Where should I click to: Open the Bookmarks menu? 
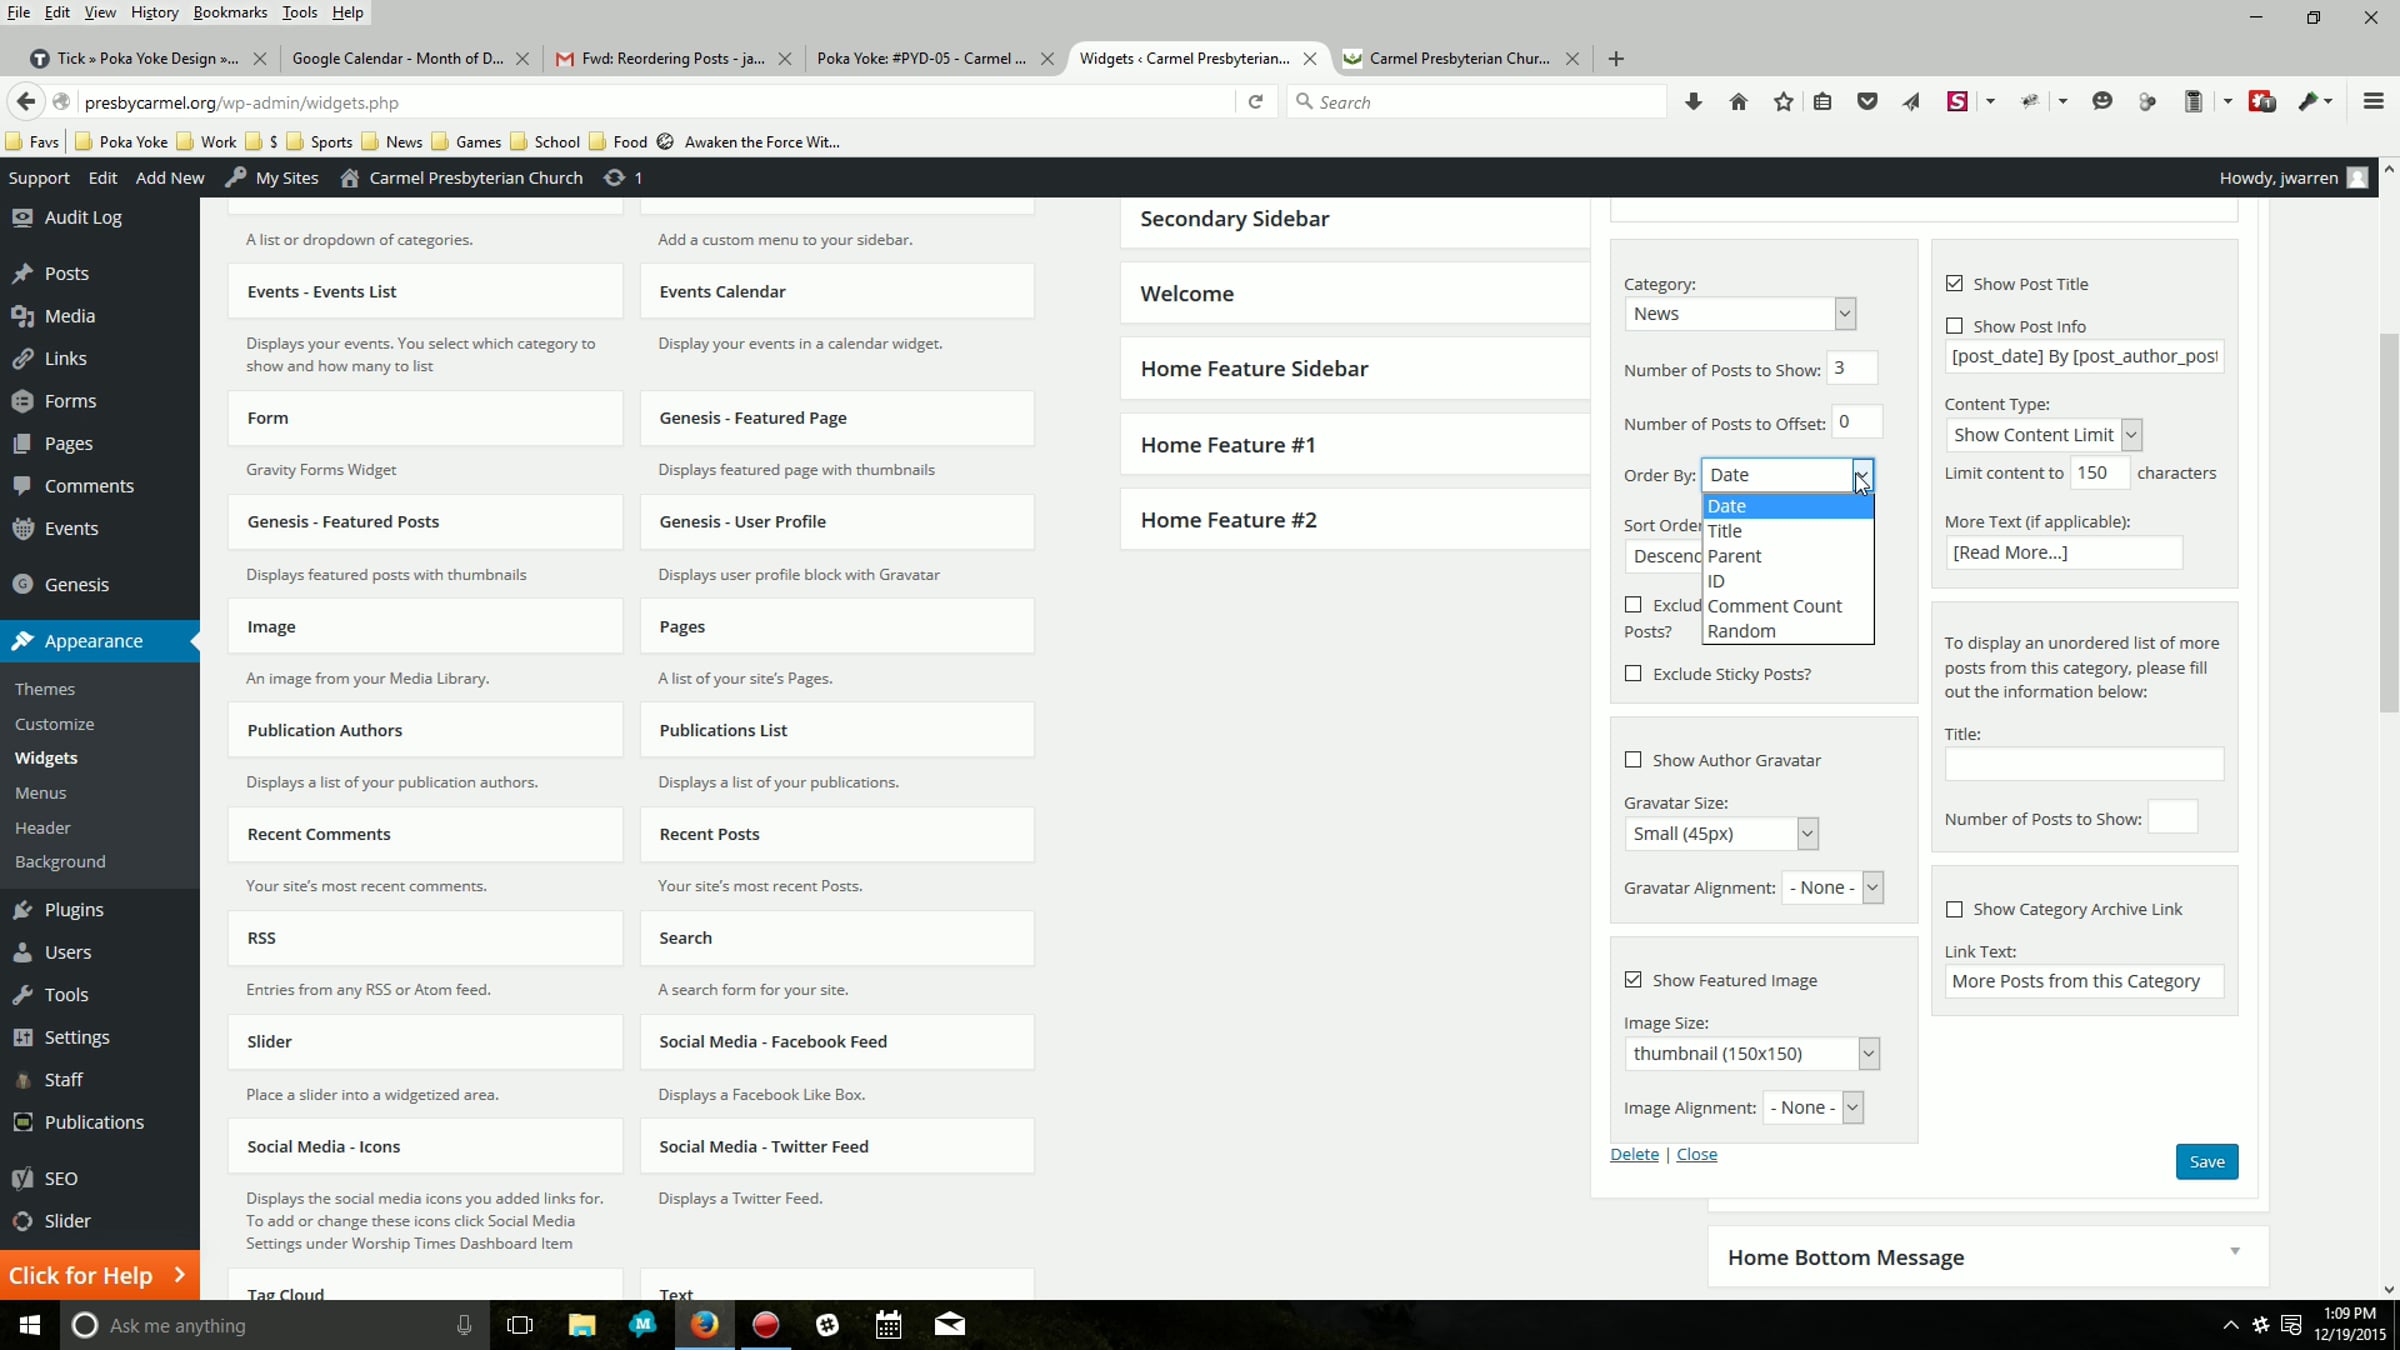(230, 13)
